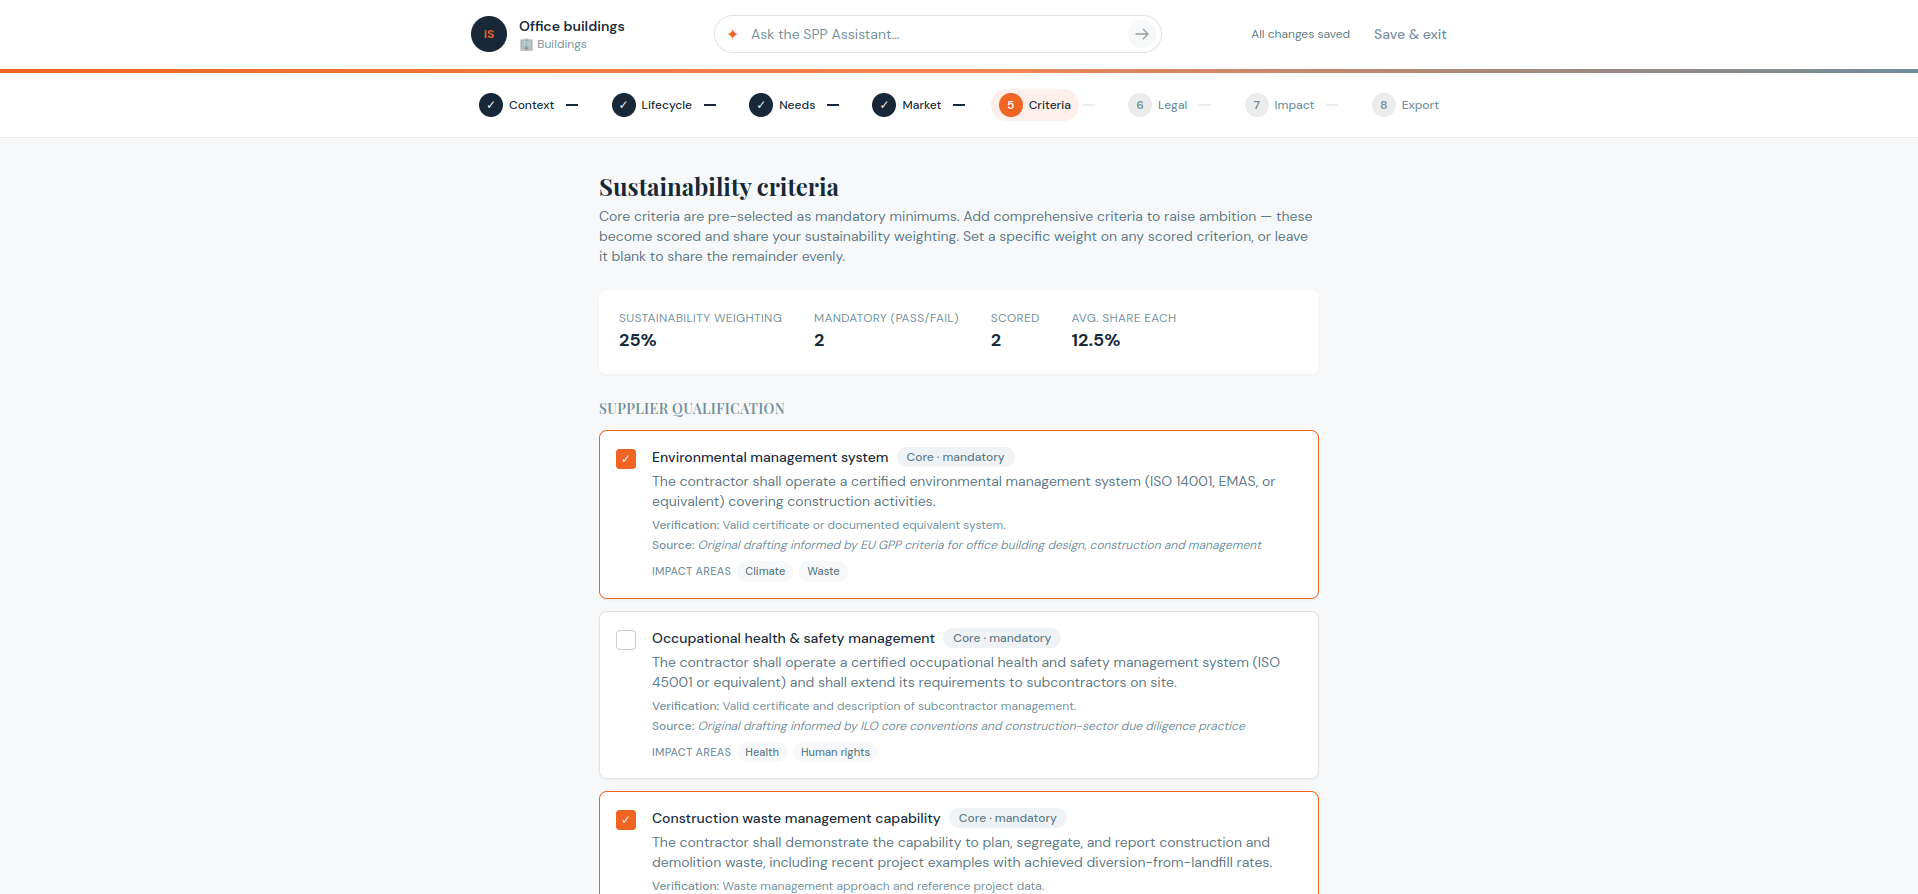Click the Buildings category icon

coord(526,44)
